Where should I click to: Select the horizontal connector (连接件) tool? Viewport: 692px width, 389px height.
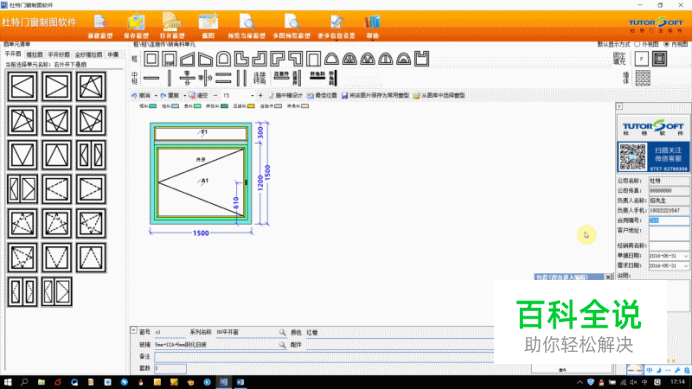click(x=281, y=76)
